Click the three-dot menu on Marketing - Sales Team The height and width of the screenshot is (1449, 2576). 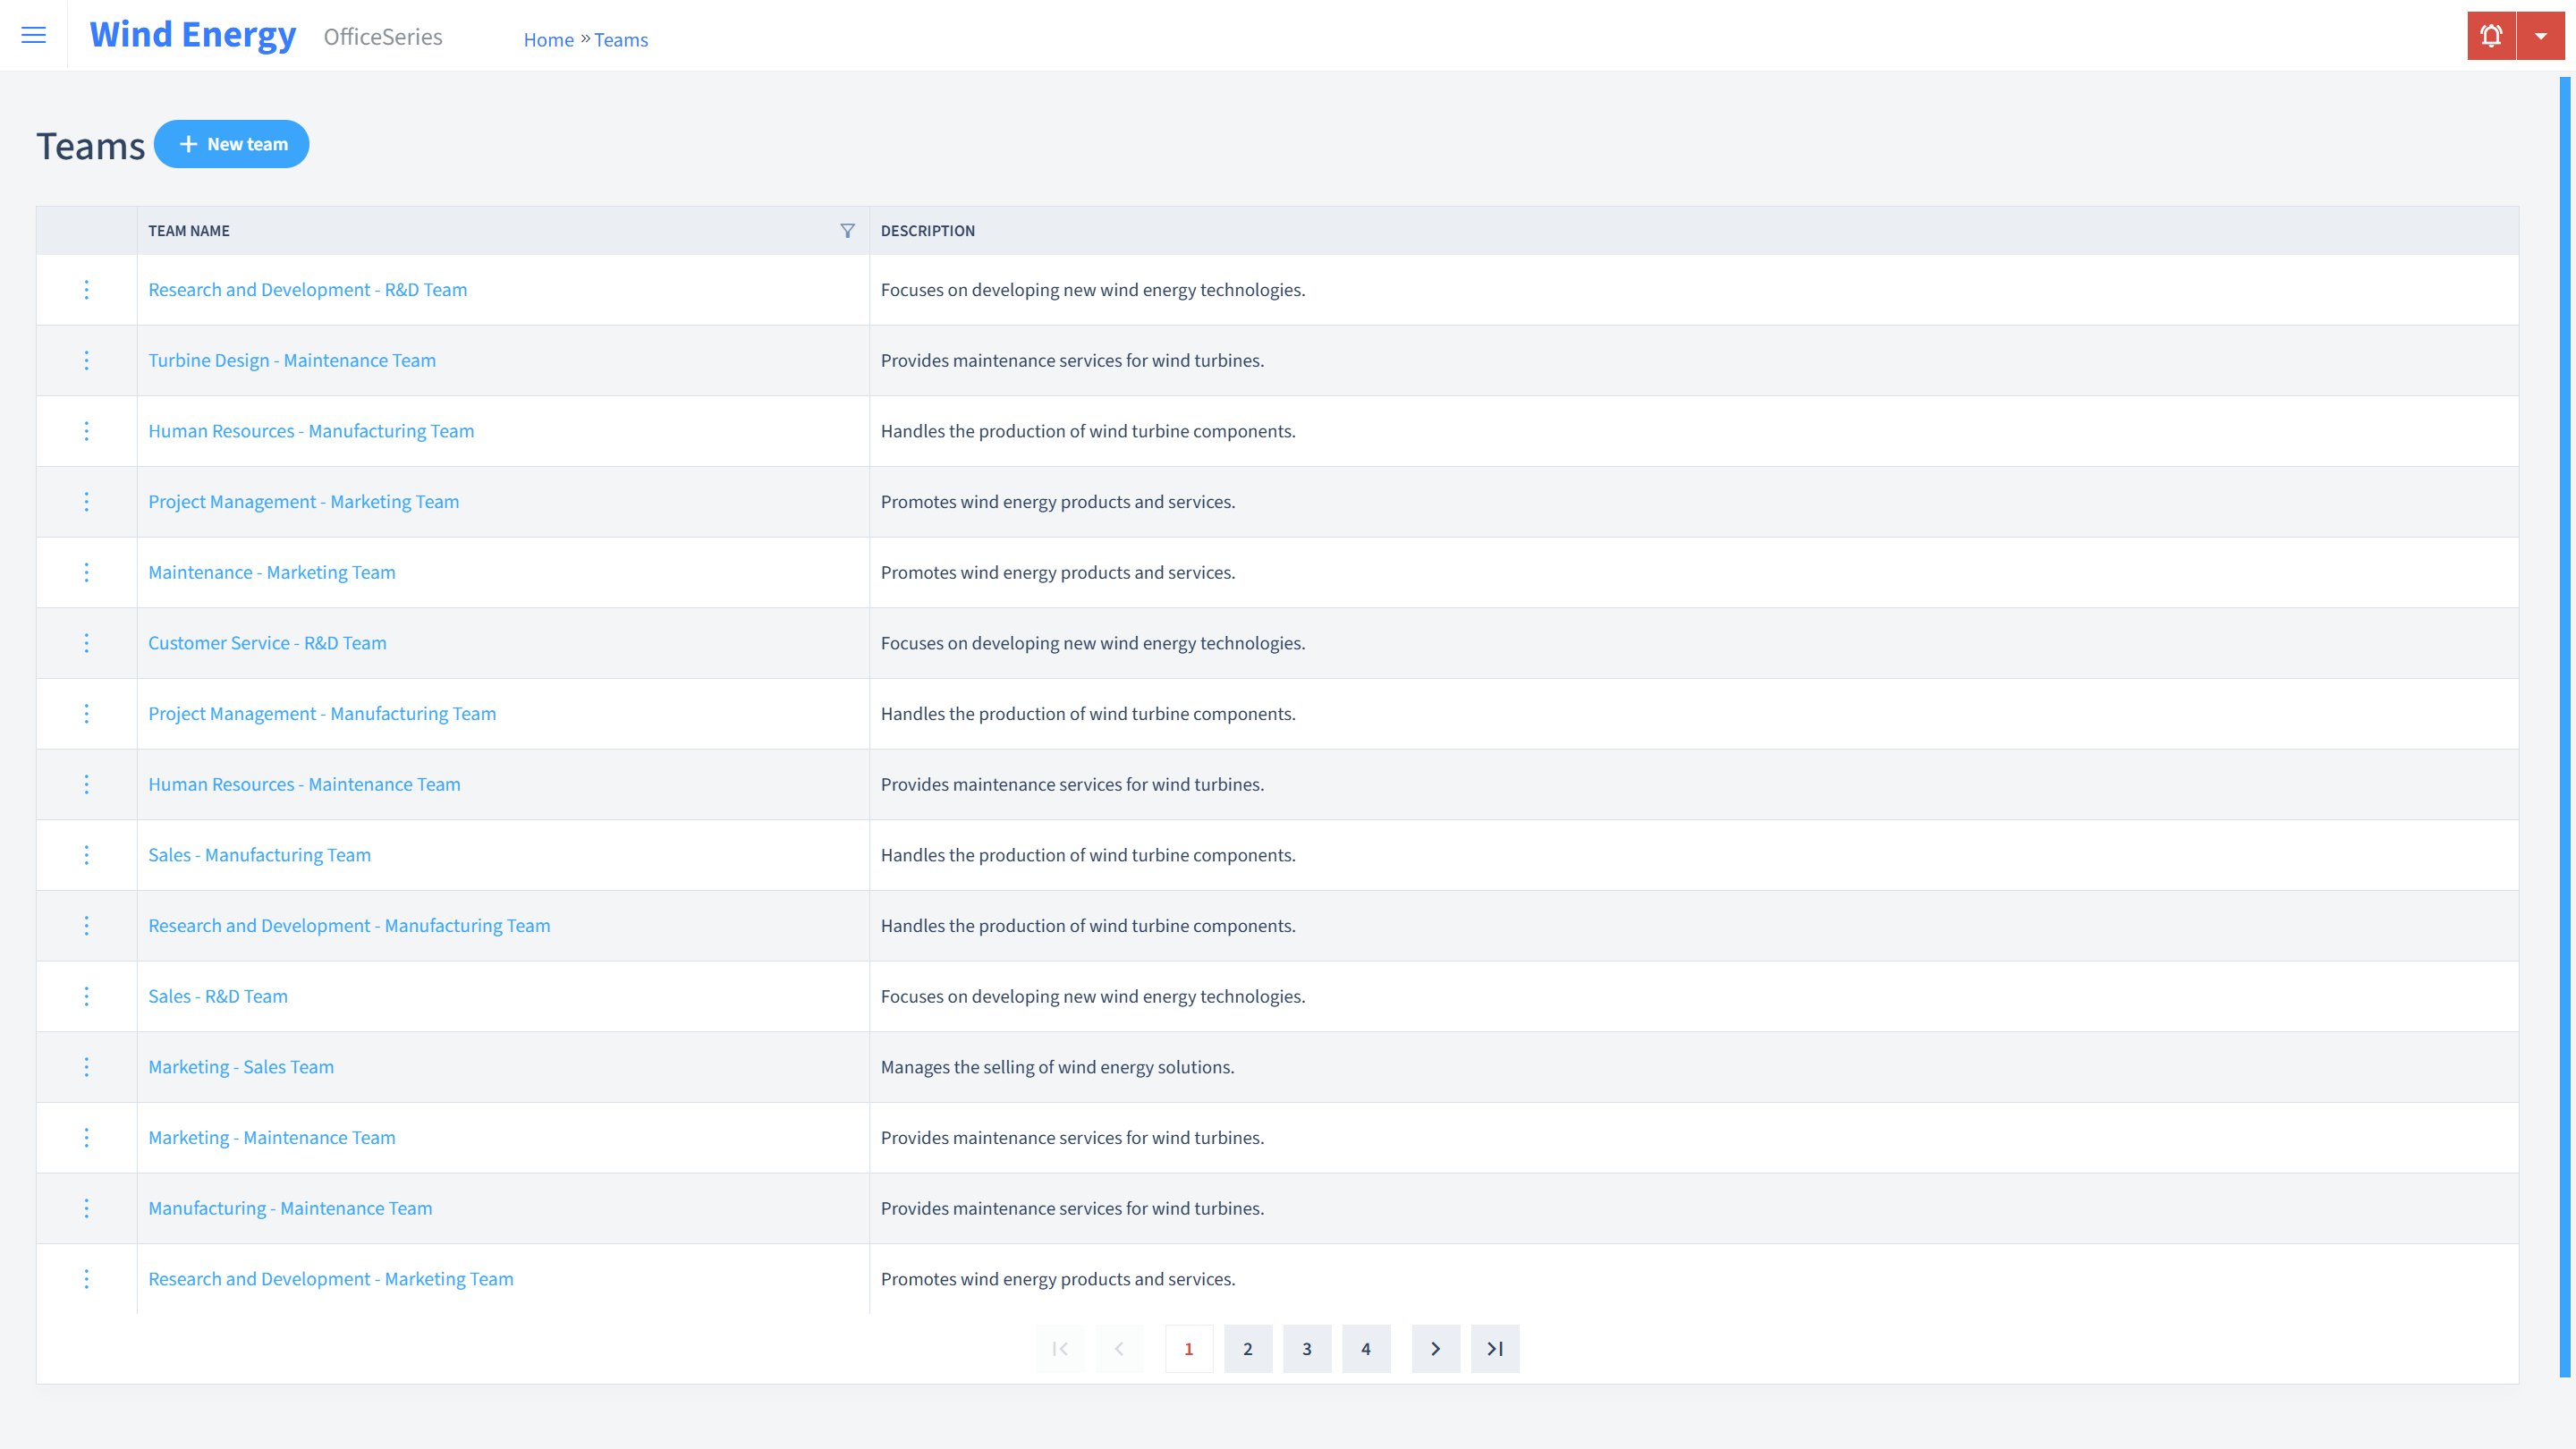(x=85, y=1067)
